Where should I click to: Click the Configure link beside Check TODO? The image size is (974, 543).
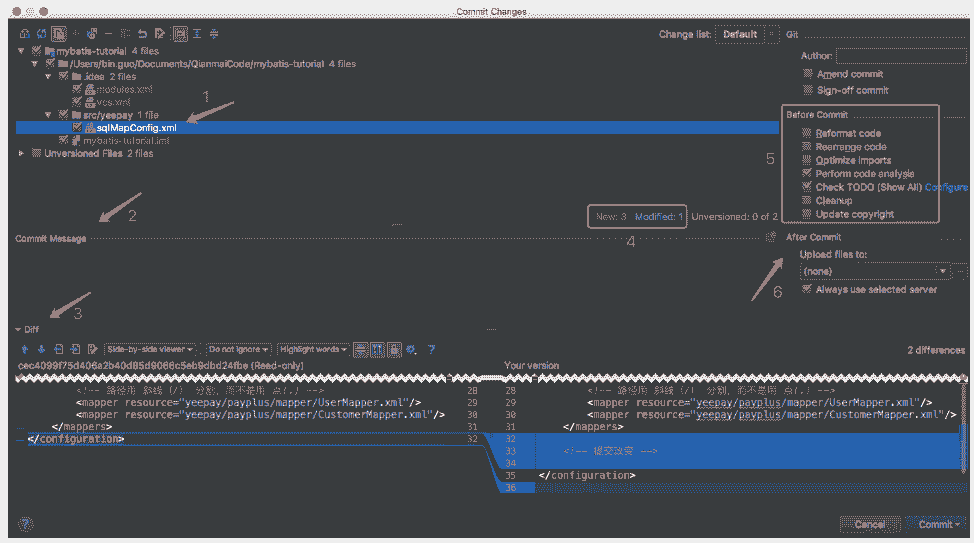tap(946, 187)
